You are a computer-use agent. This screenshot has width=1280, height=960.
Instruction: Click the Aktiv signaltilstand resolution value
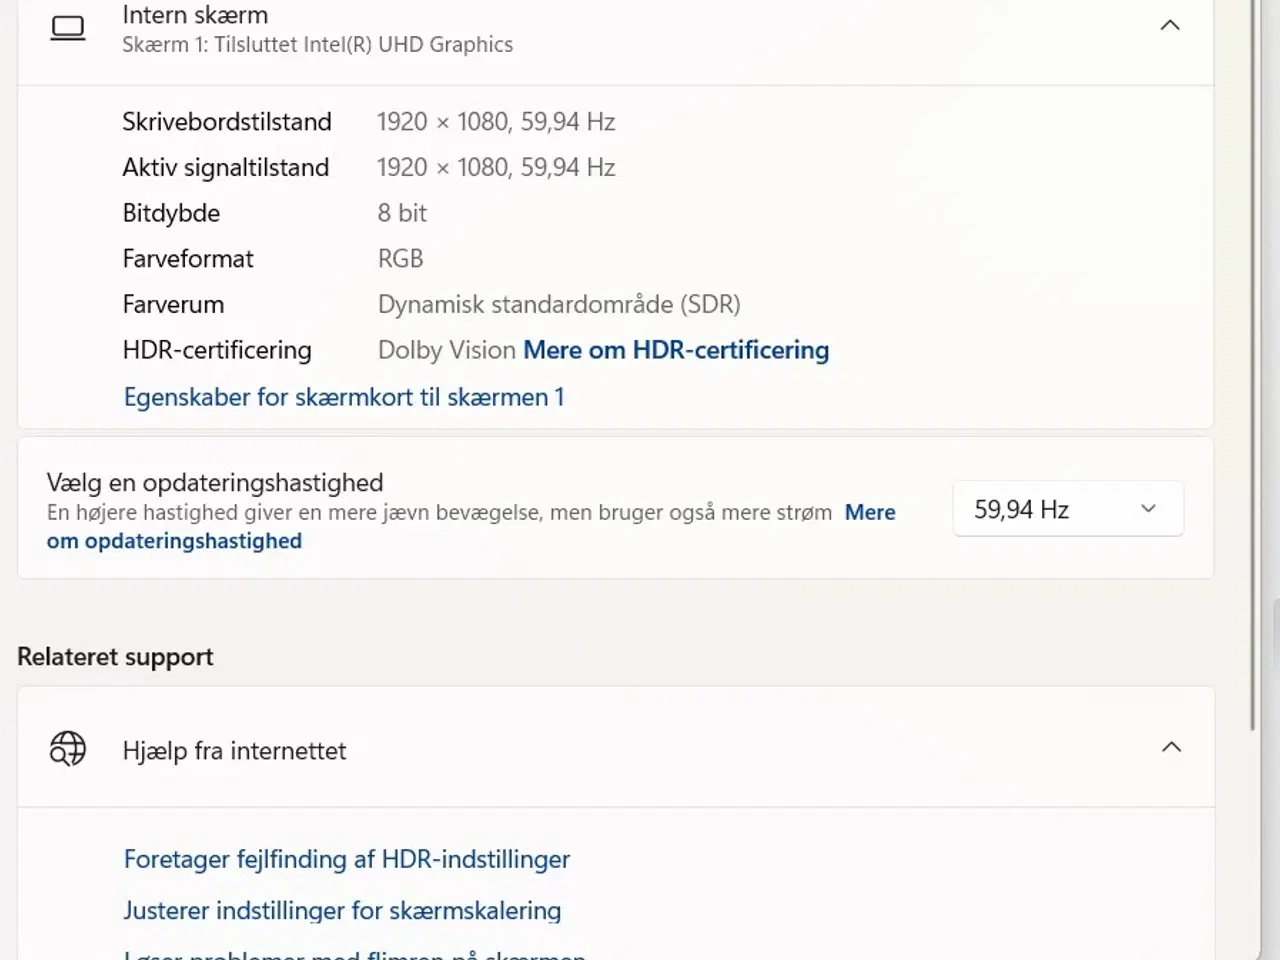pyautogui.click(x=495, y=167)
